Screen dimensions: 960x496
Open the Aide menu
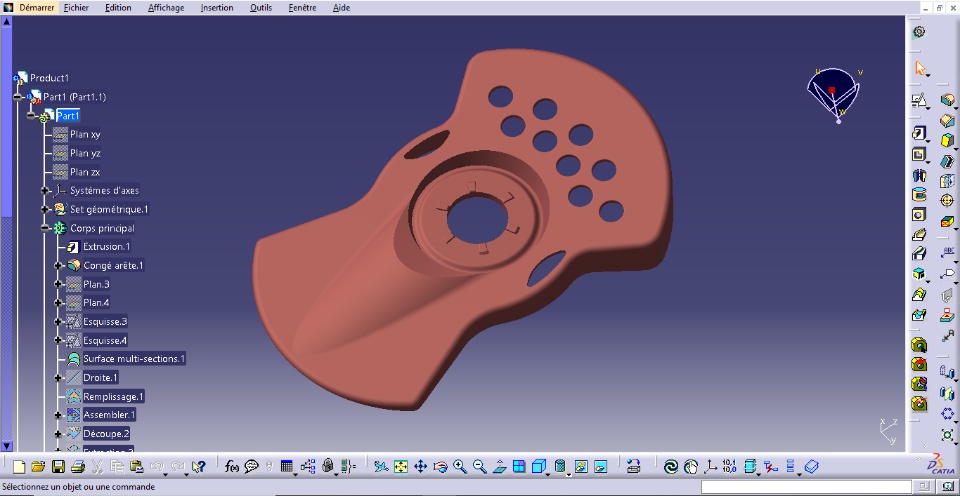coord(341,8)
